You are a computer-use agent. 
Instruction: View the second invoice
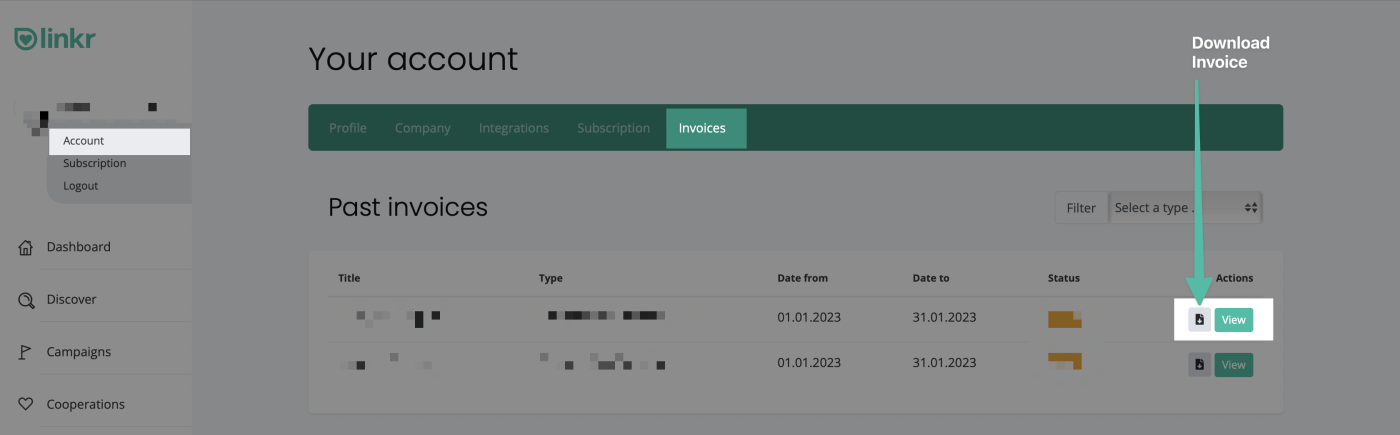[1233, 365]
